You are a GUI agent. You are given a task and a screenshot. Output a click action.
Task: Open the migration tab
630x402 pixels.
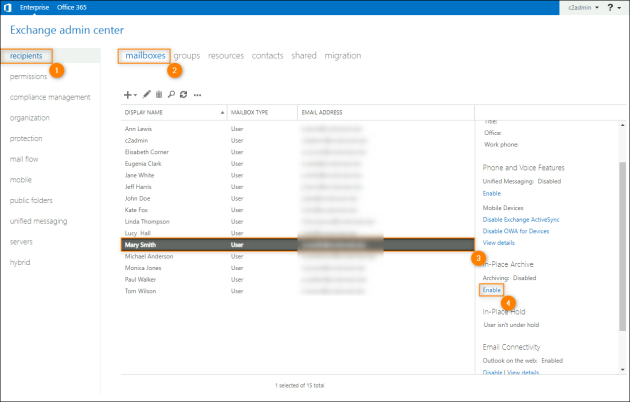click(343, 56)
